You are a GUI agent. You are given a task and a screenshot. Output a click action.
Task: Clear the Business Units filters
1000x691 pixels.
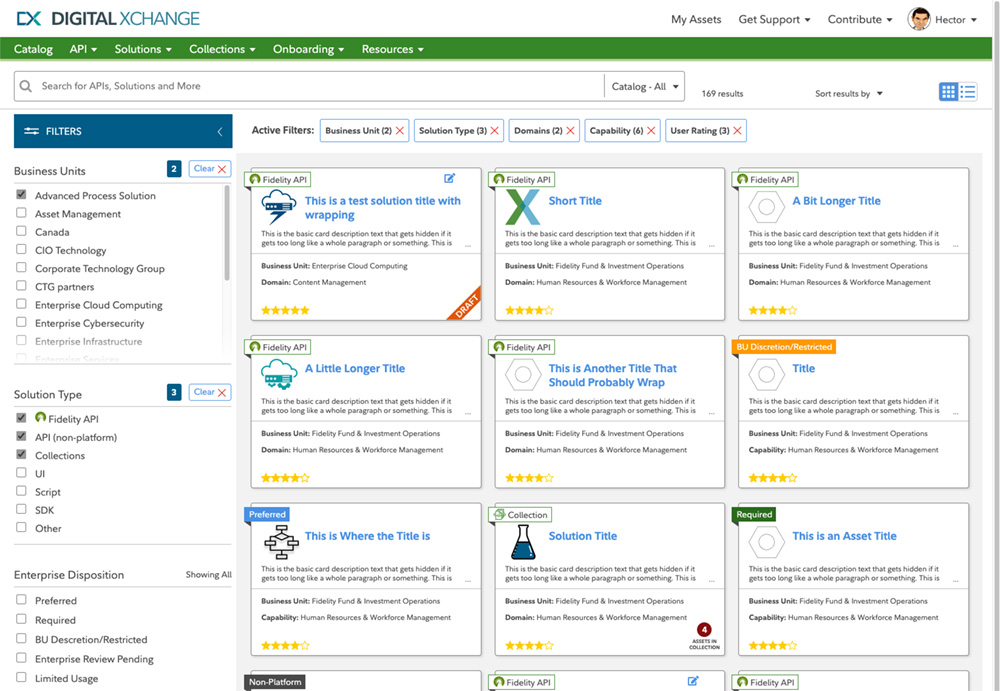209,168
